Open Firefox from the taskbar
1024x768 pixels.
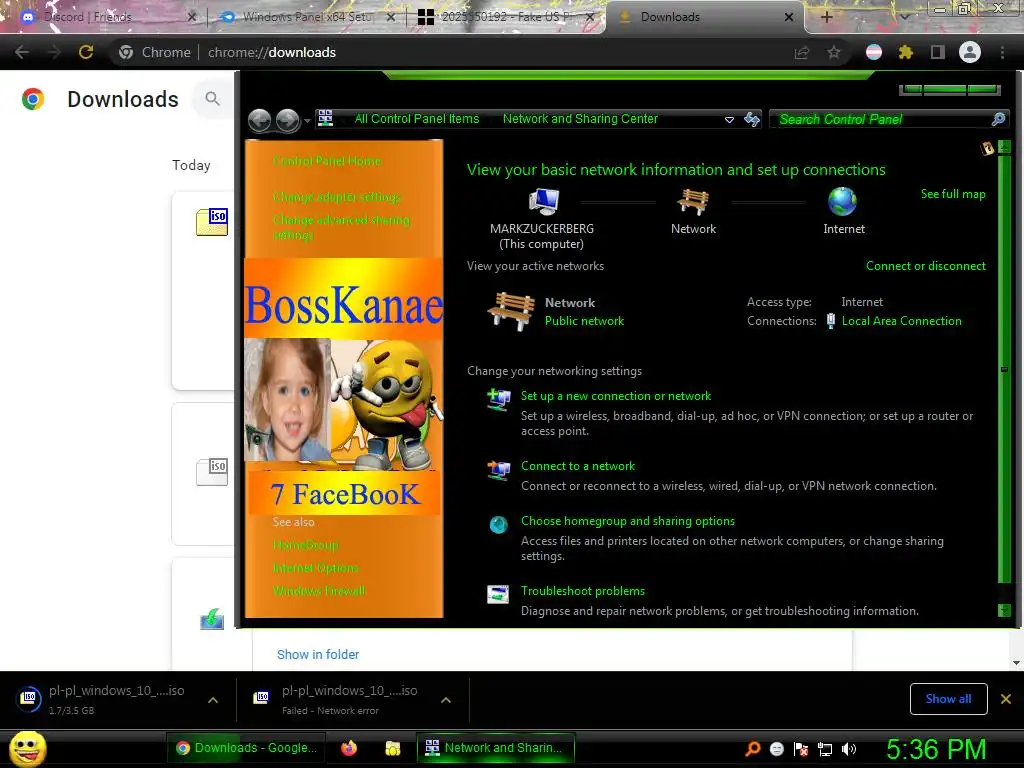[349, 748]
